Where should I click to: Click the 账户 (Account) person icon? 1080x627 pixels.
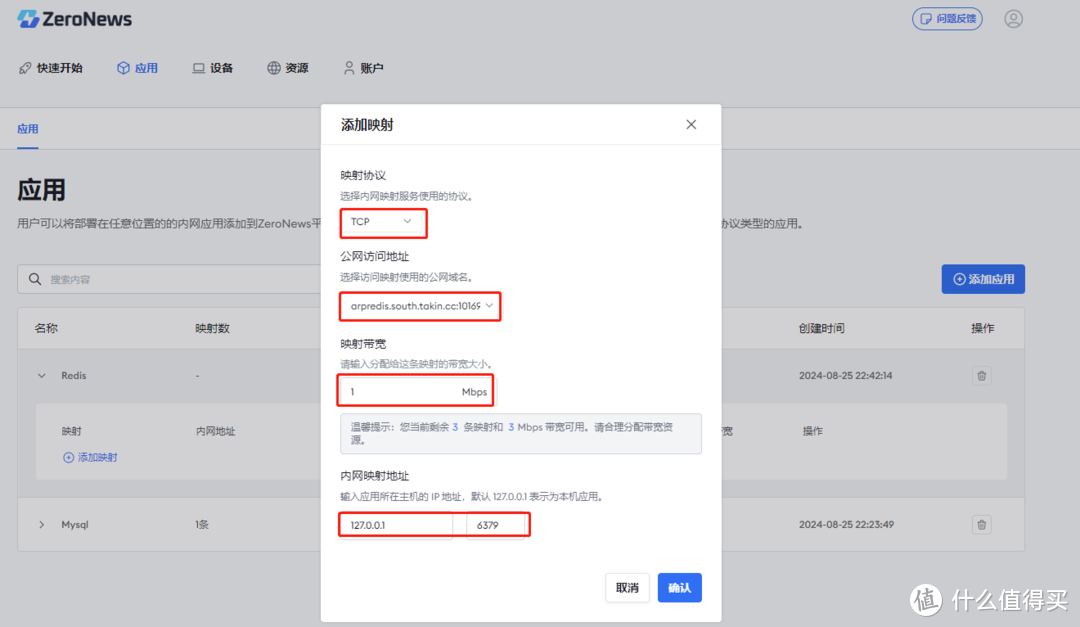coord(348,67)
